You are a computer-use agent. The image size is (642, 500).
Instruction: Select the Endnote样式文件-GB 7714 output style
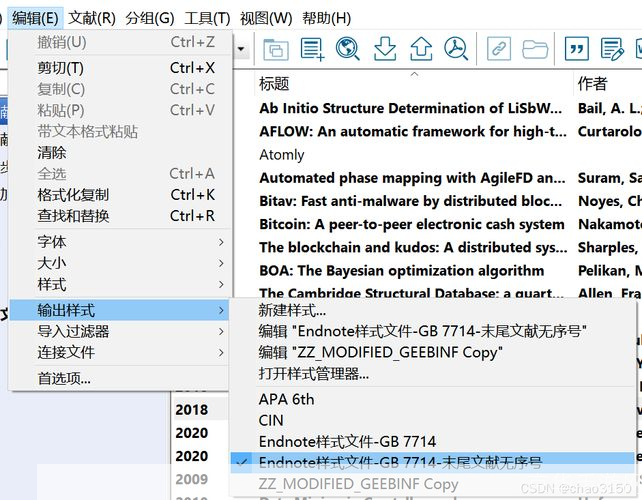point(432,442)
